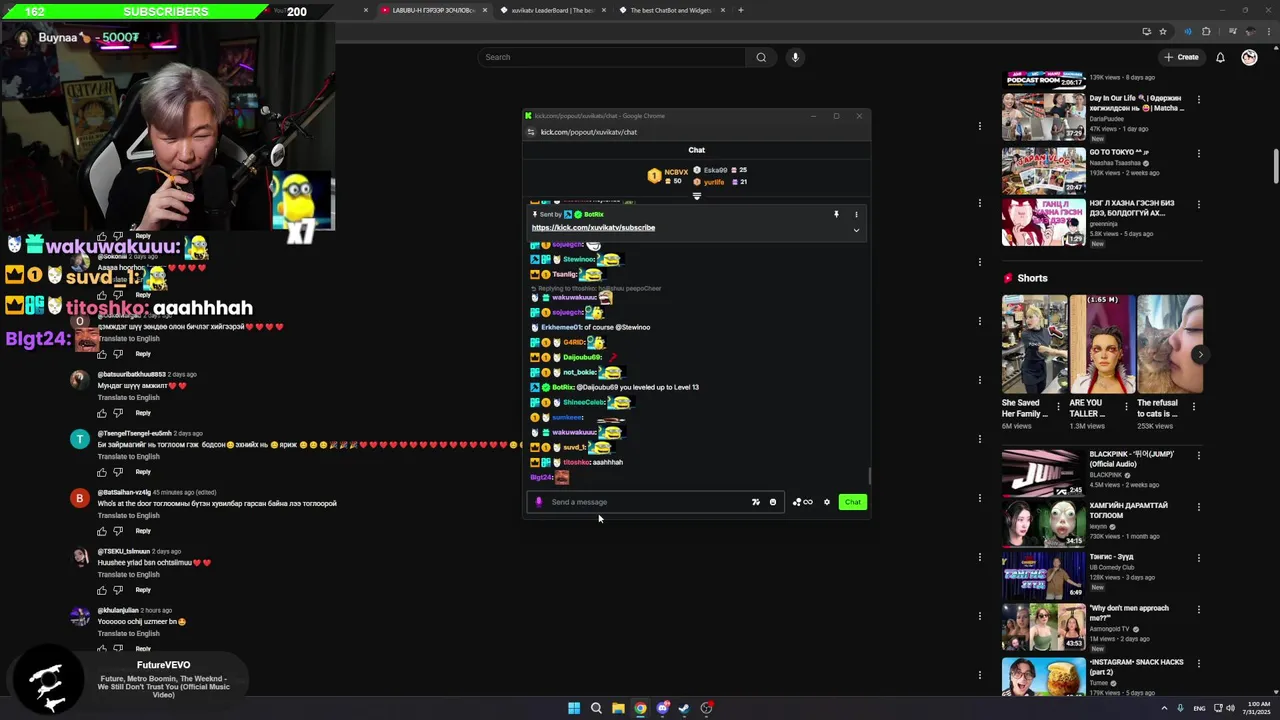Viewport: 1280px width, 720px height.
Task: Open GO TO TOKYO video thumbnail
Action: click(1043, 171)
